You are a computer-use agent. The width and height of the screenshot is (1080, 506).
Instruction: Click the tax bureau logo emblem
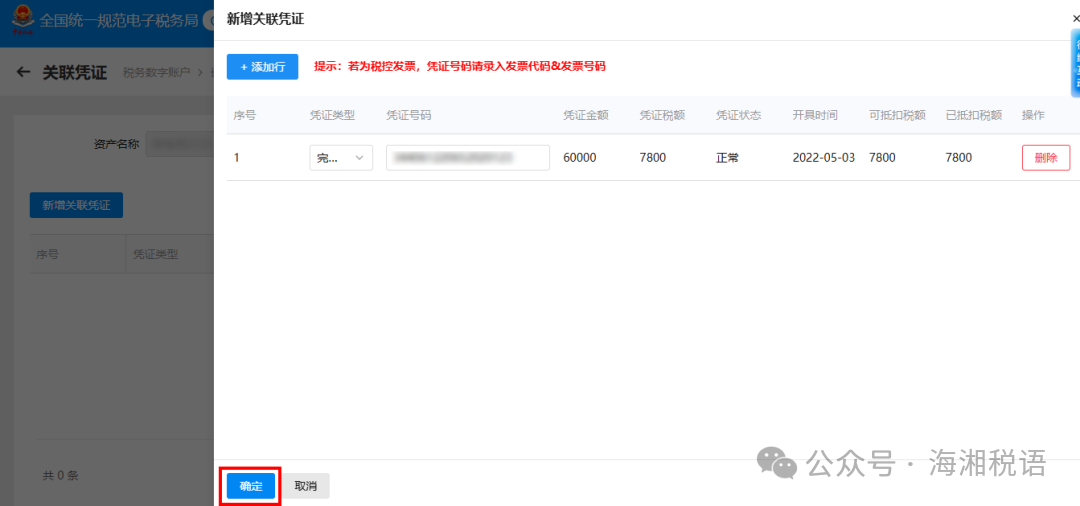(23, 20)
